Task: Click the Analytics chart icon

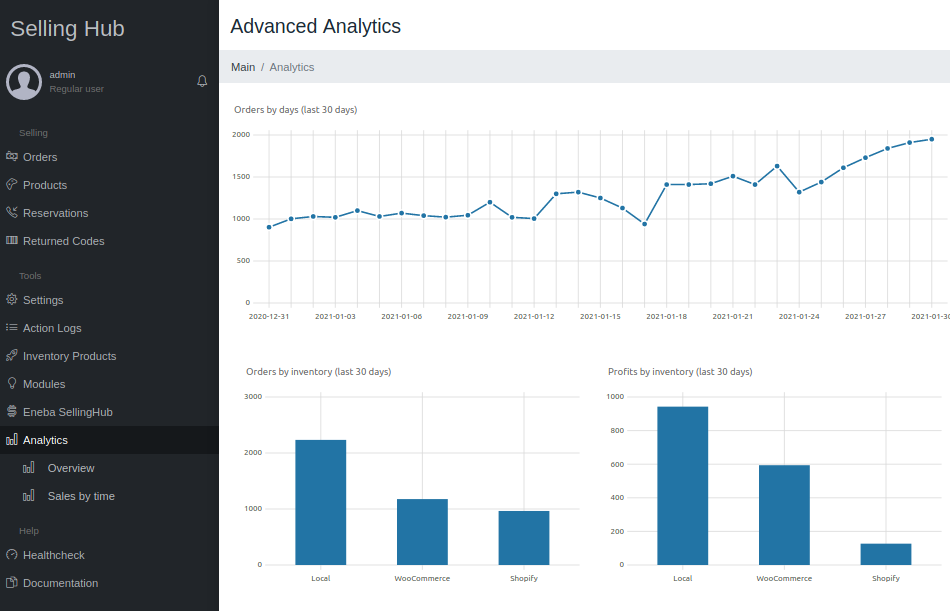Action: 12,439
